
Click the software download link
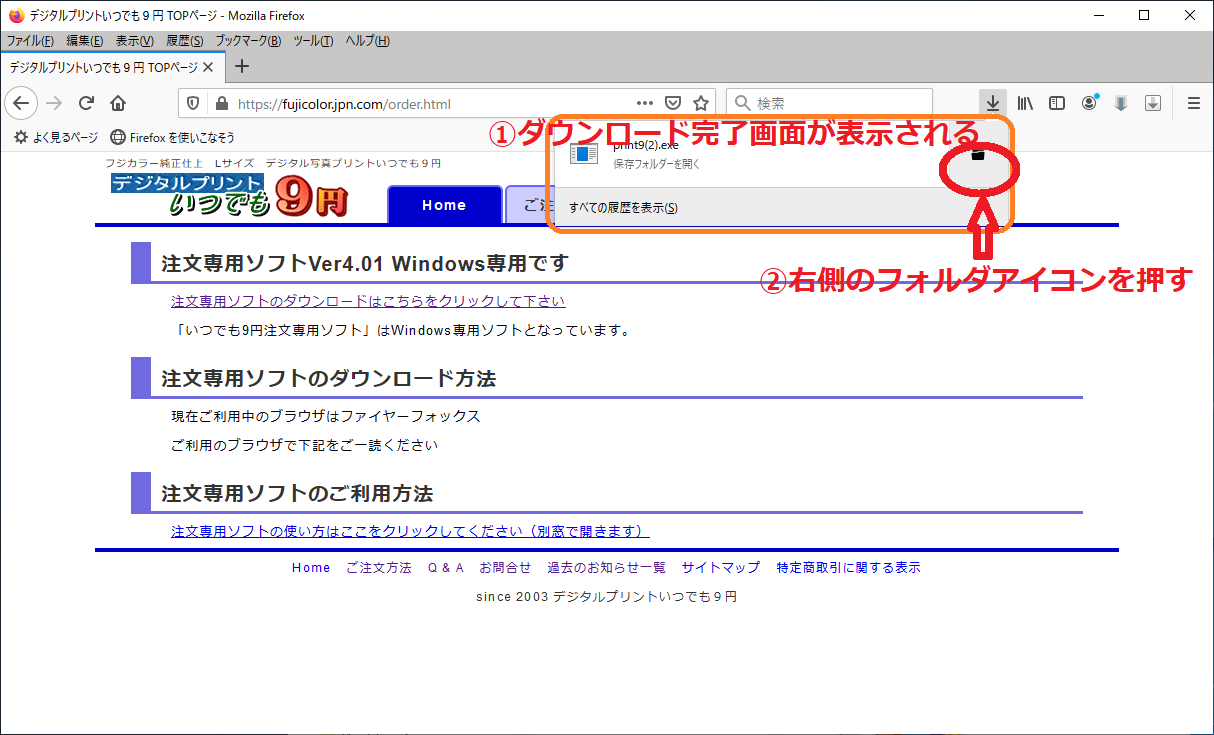[367, 301]
